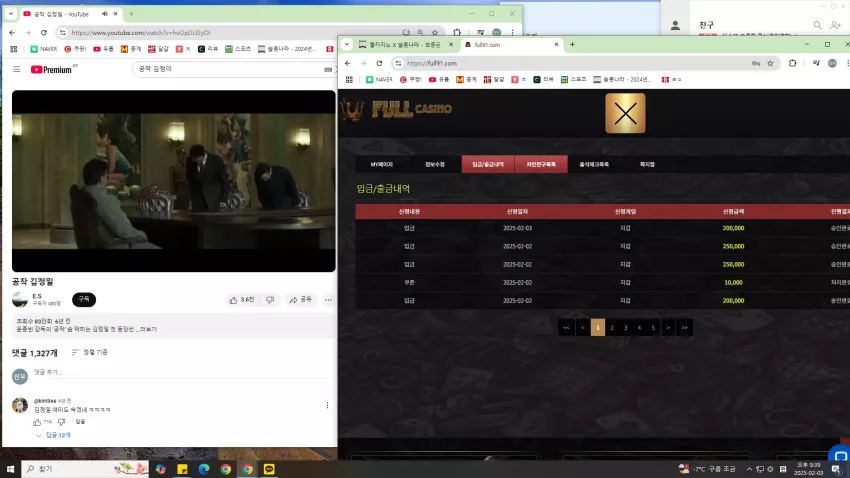850x478 pixels.
Task: Open comment sort order 정렬 기준
Action: pos(90,352)
